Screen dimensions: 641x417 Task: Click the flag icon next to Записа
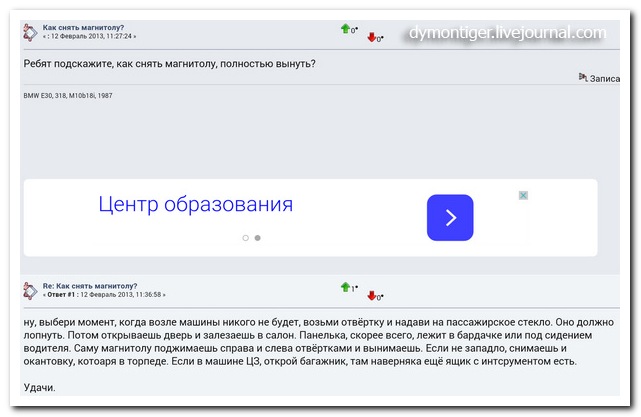(583, 77)
